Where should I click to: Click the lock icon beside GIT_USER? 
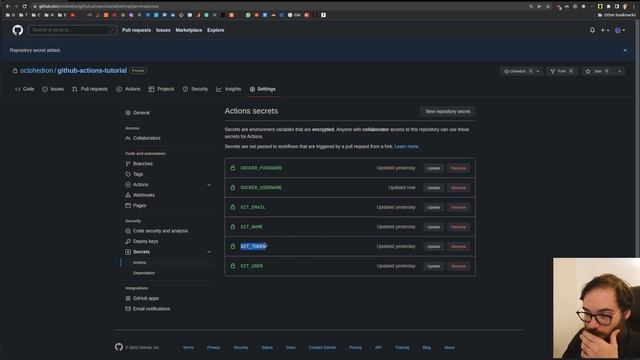pos(233,266)
